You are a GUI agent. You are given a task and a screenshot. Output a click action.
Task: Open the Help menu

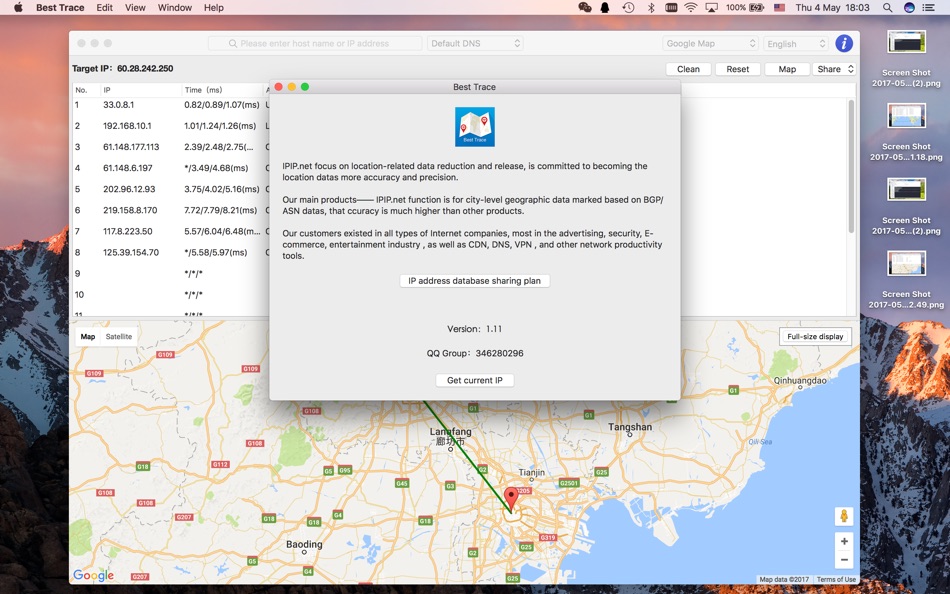[x=213, y=7]
